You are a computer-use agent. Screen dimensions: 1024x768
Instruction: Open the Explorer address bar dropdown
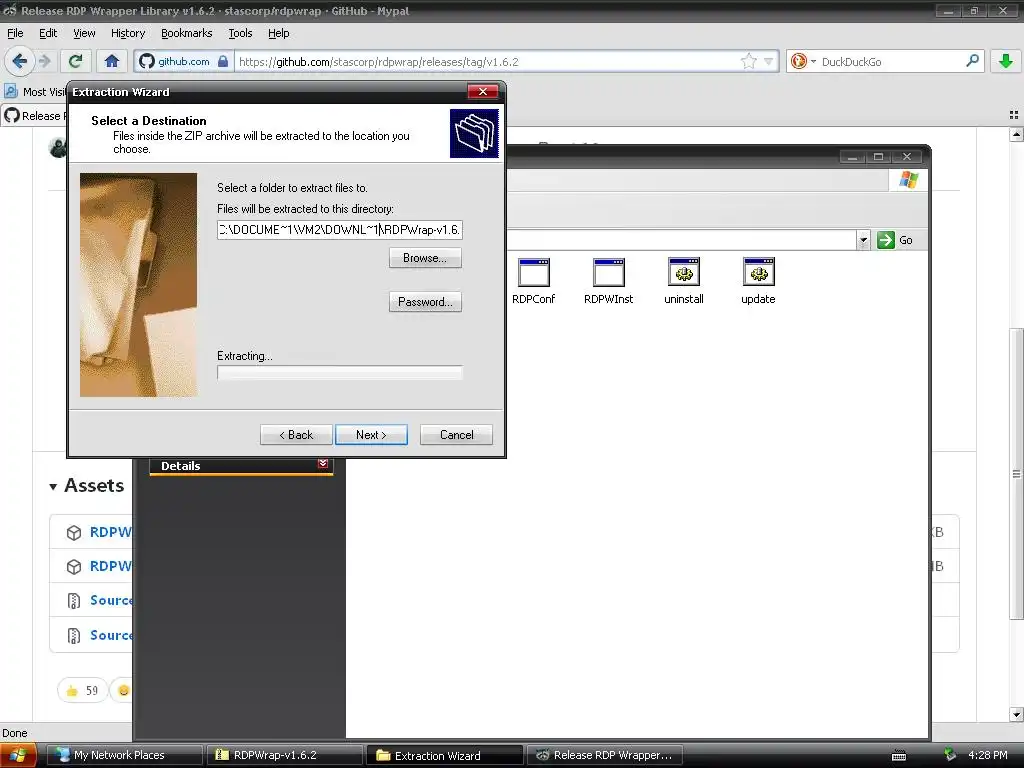(x=863, y=240)
